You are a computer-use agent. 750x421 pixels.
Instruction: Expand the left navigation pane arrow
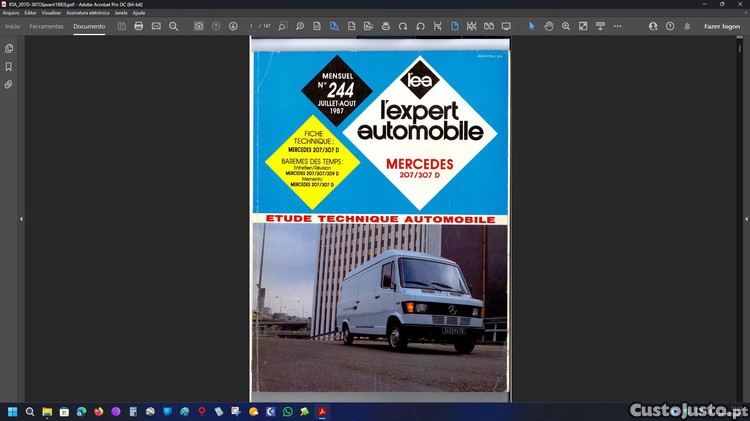(21, 219)
